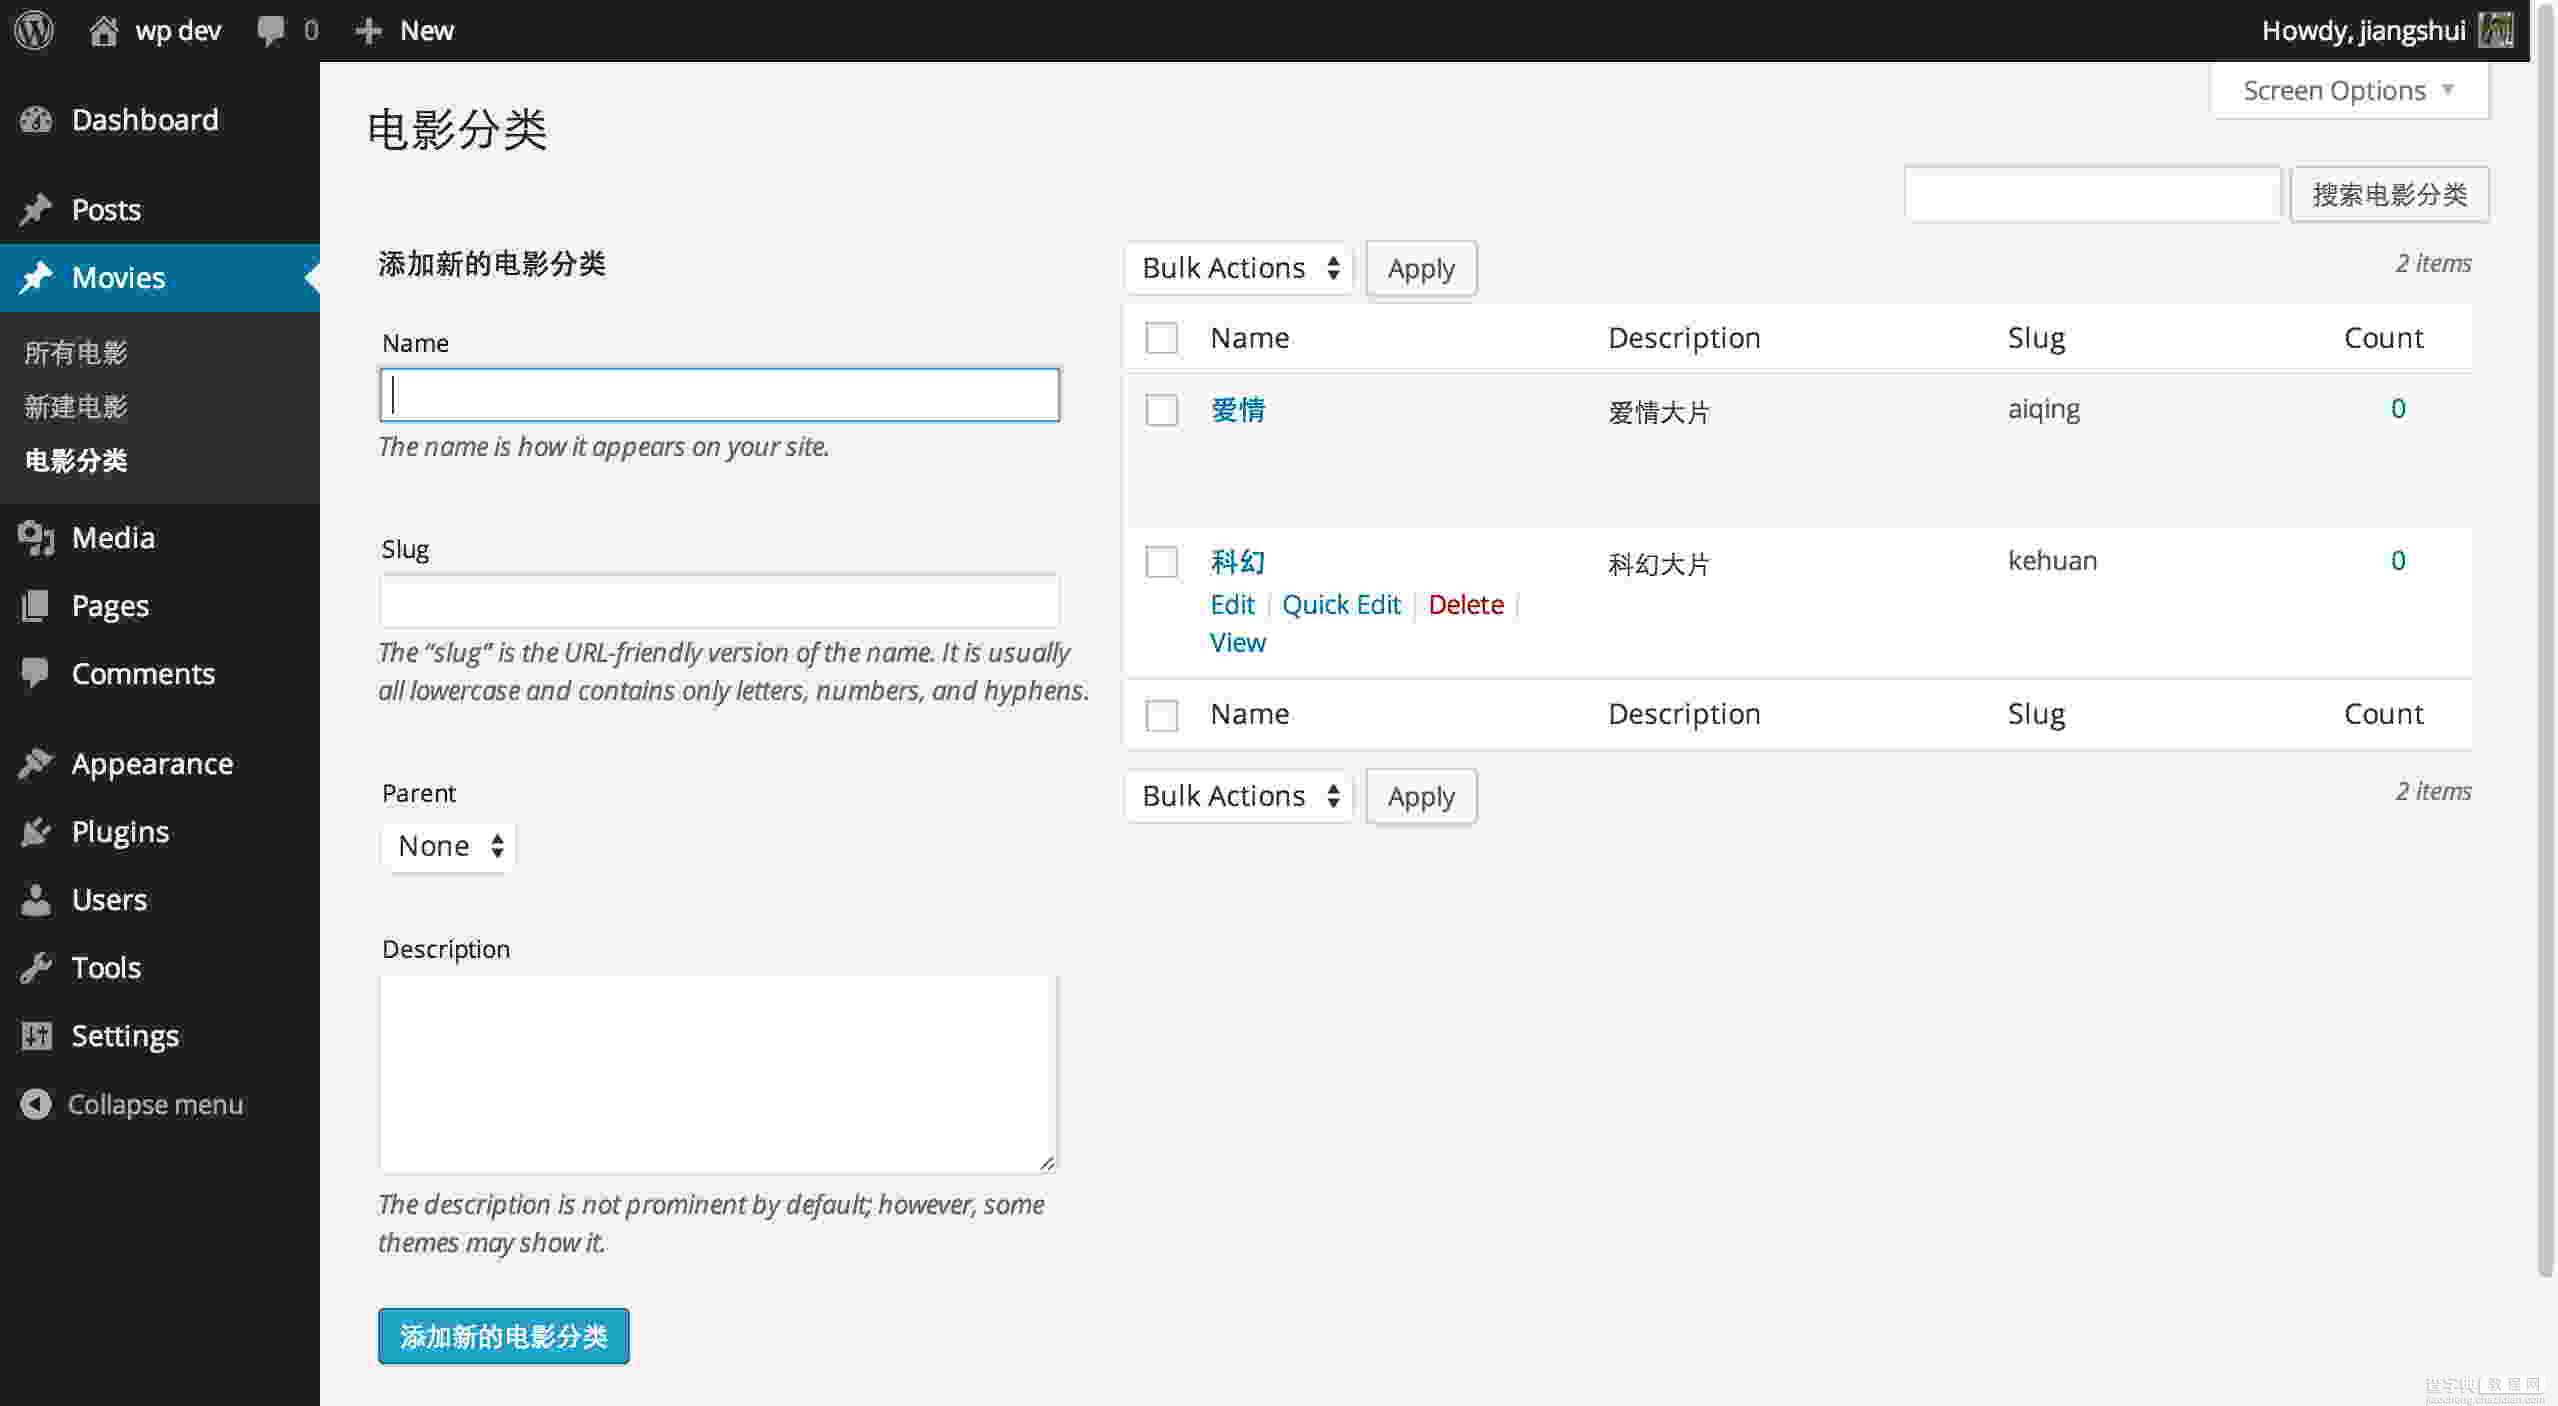This screenshot has width=2558, height=1406.
Task: Click the Dashboard menu icon
Action: pyautogui.click(x=35, y=121)
